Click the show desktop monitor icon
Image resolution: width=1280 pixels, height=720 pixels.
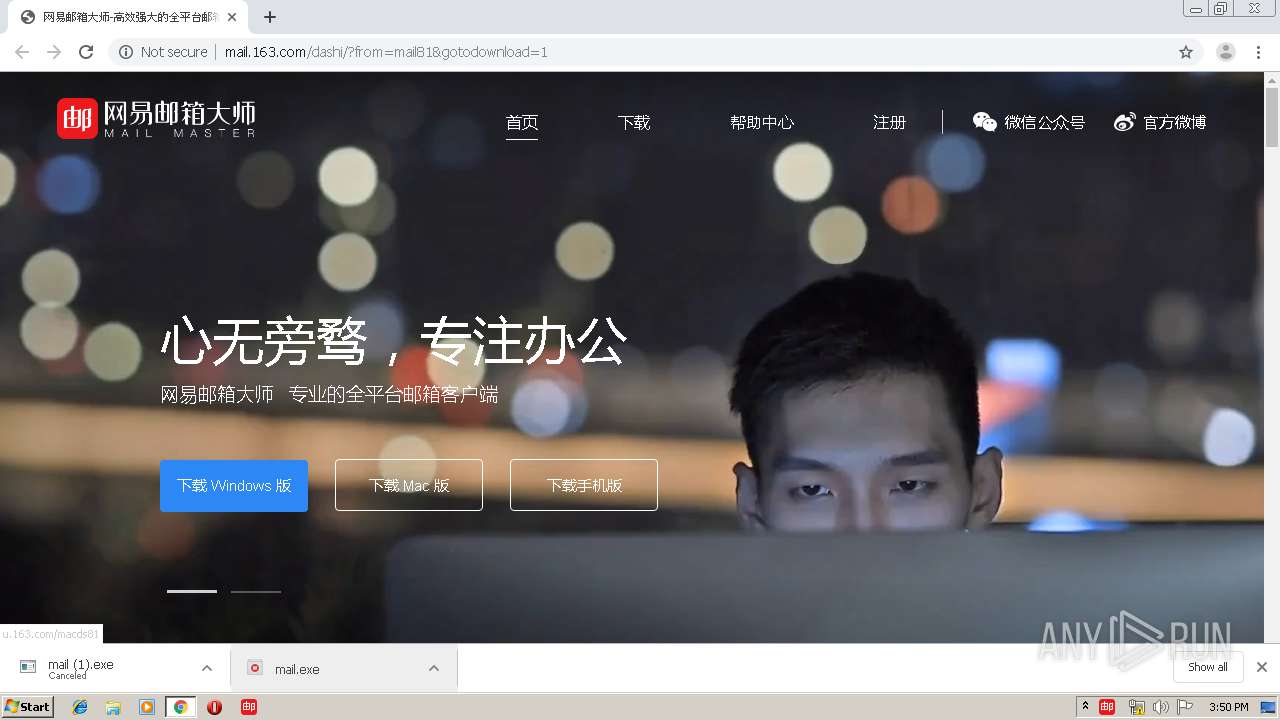1268,707
